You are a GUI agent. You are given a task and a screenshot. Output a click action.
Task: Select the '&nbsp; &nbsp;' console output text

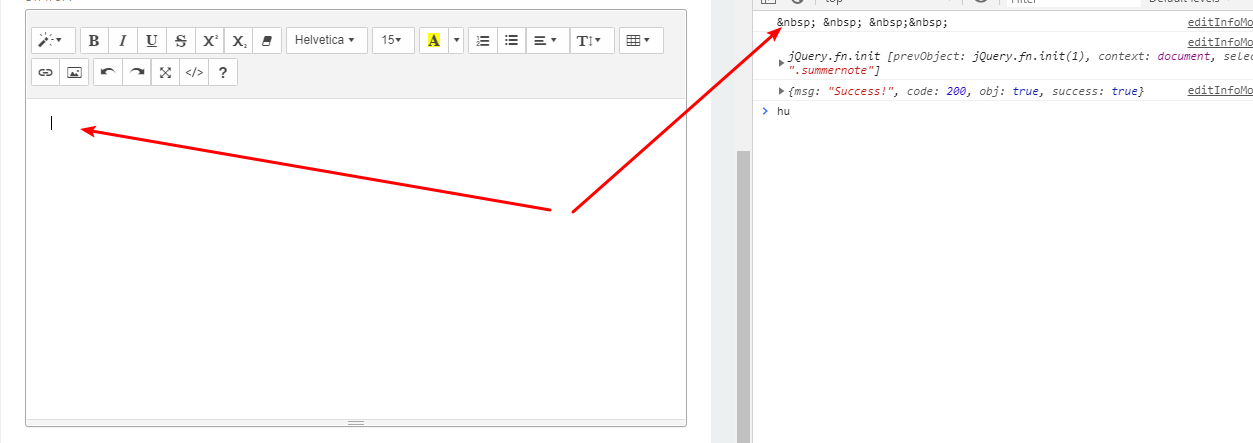pyautogui.click(x=862, y=22)
